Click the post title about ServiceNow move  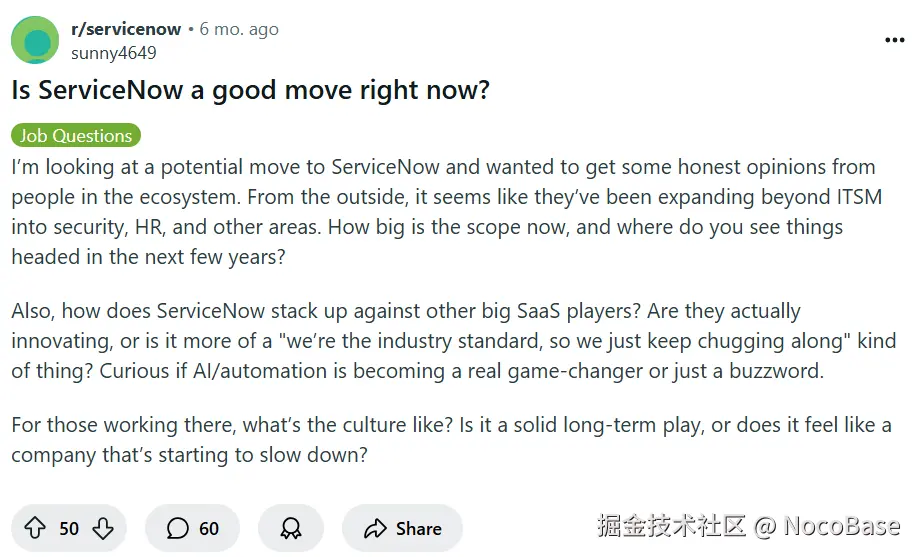pos(250,91)
